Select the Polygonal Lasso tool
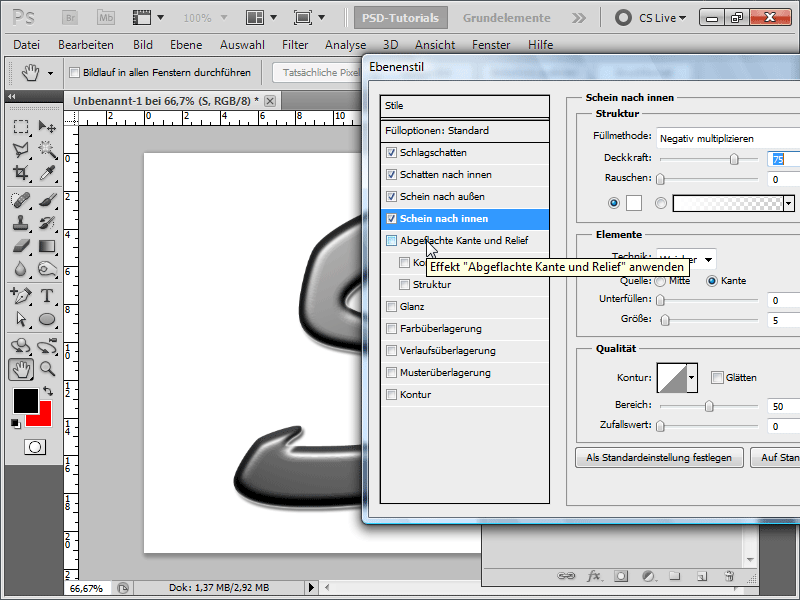 (21, 149)
